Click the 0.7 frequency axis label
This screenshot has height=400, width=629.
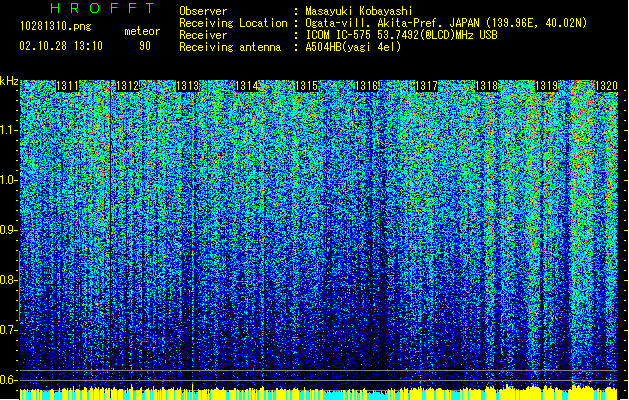point(9,330)
